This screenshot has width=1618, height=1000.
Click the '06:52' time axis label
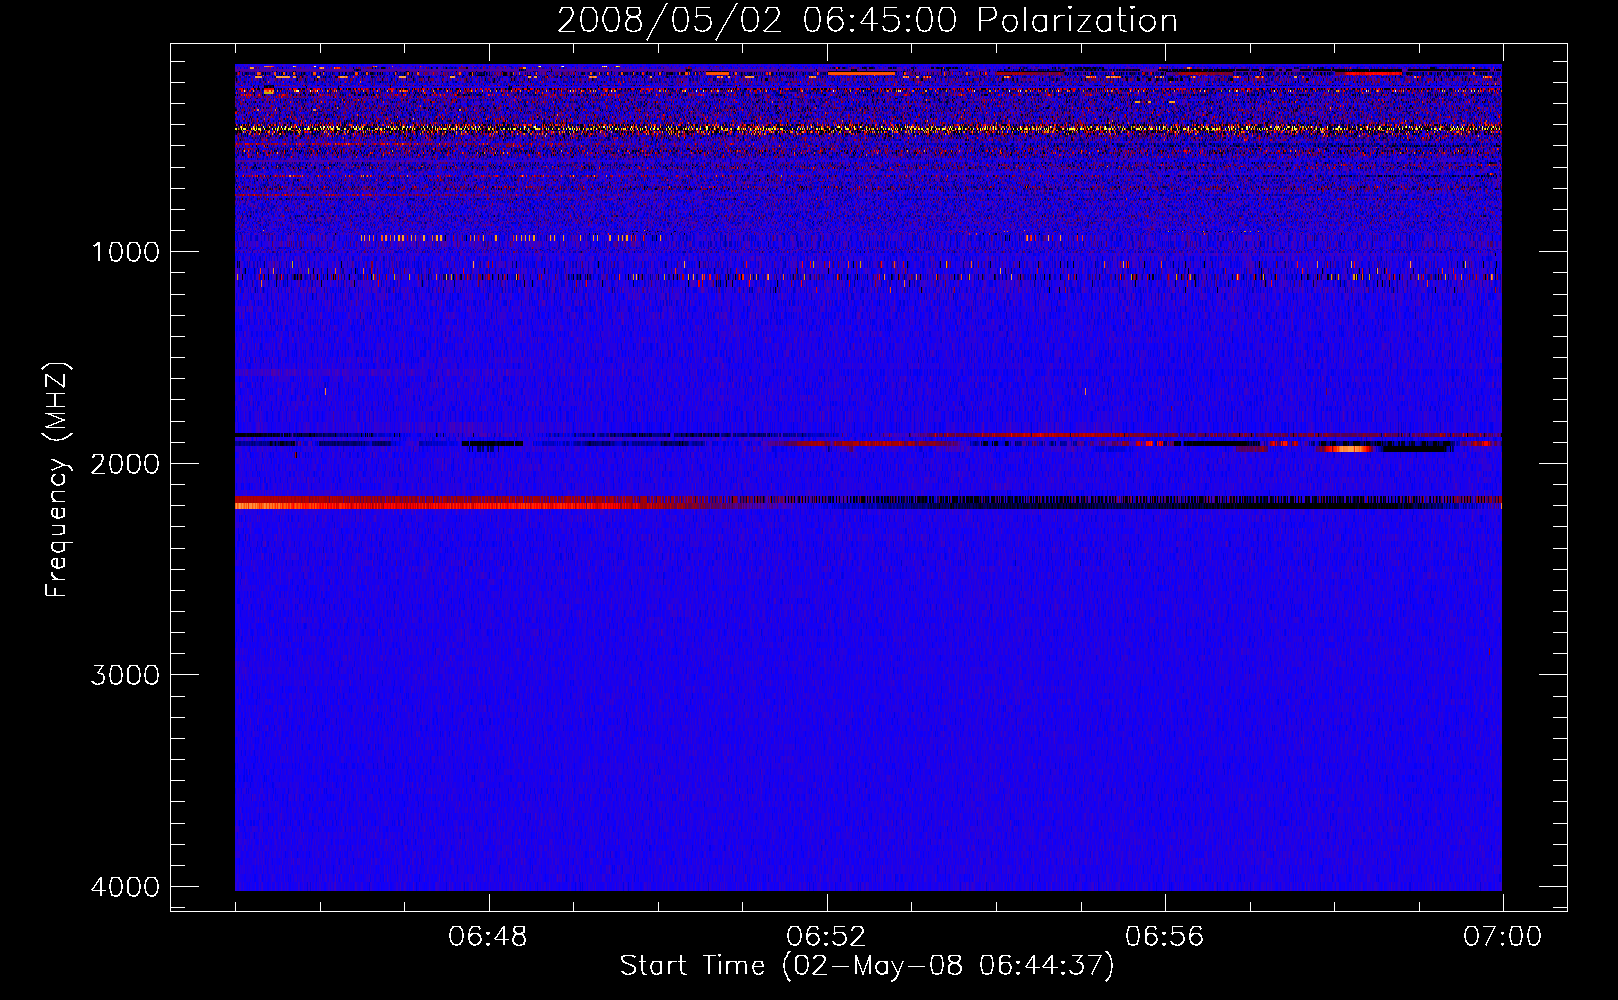pos(826,937)
